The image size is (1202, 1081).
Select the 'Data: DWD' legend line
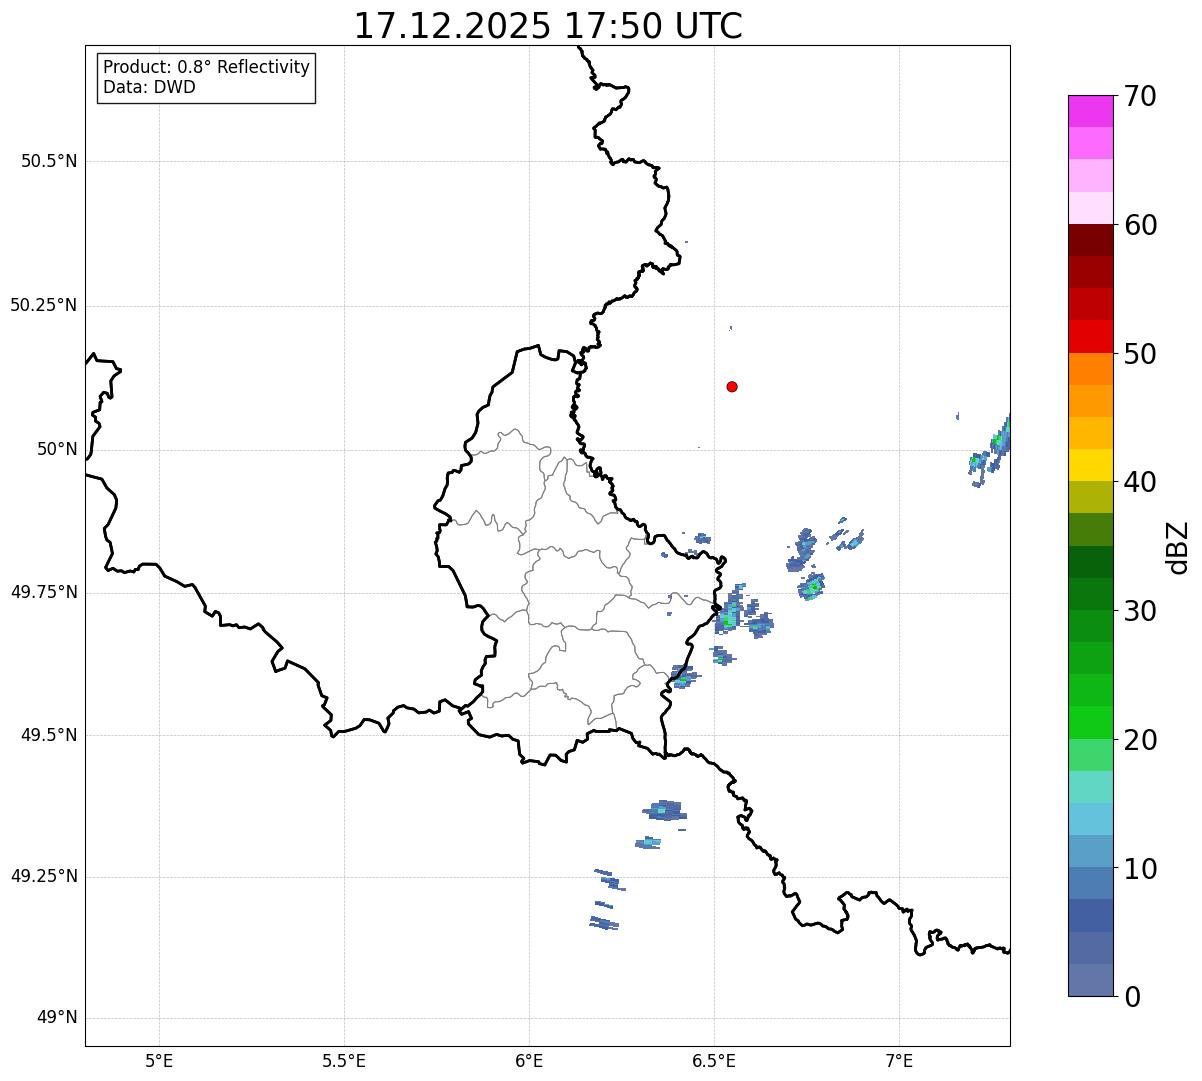coord(149,87)
